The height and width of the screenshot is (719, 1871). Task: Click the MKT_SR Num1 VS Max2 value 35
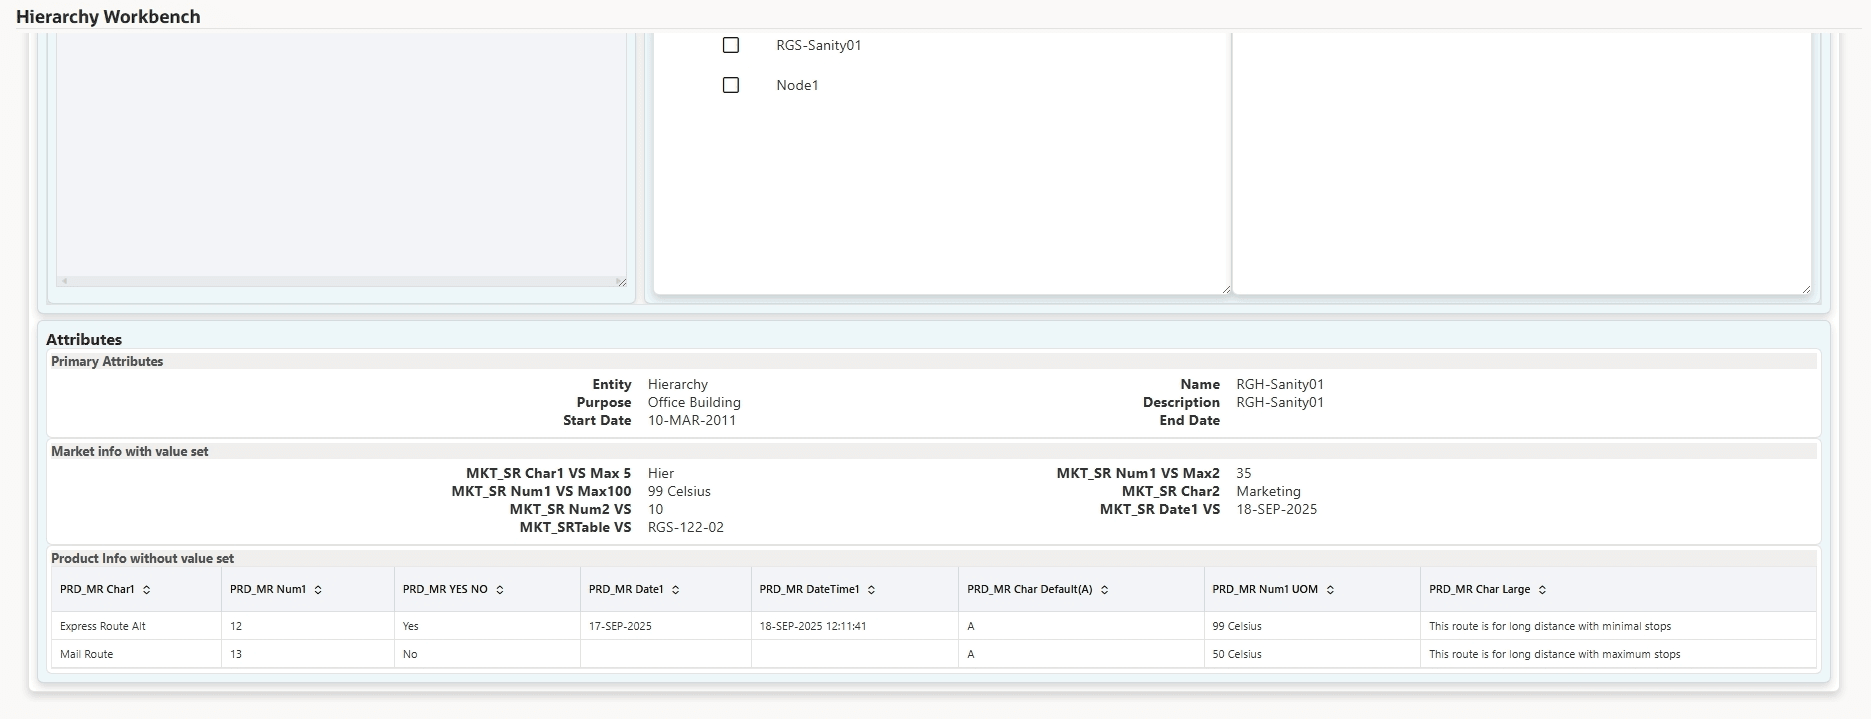coord(1244,473)
